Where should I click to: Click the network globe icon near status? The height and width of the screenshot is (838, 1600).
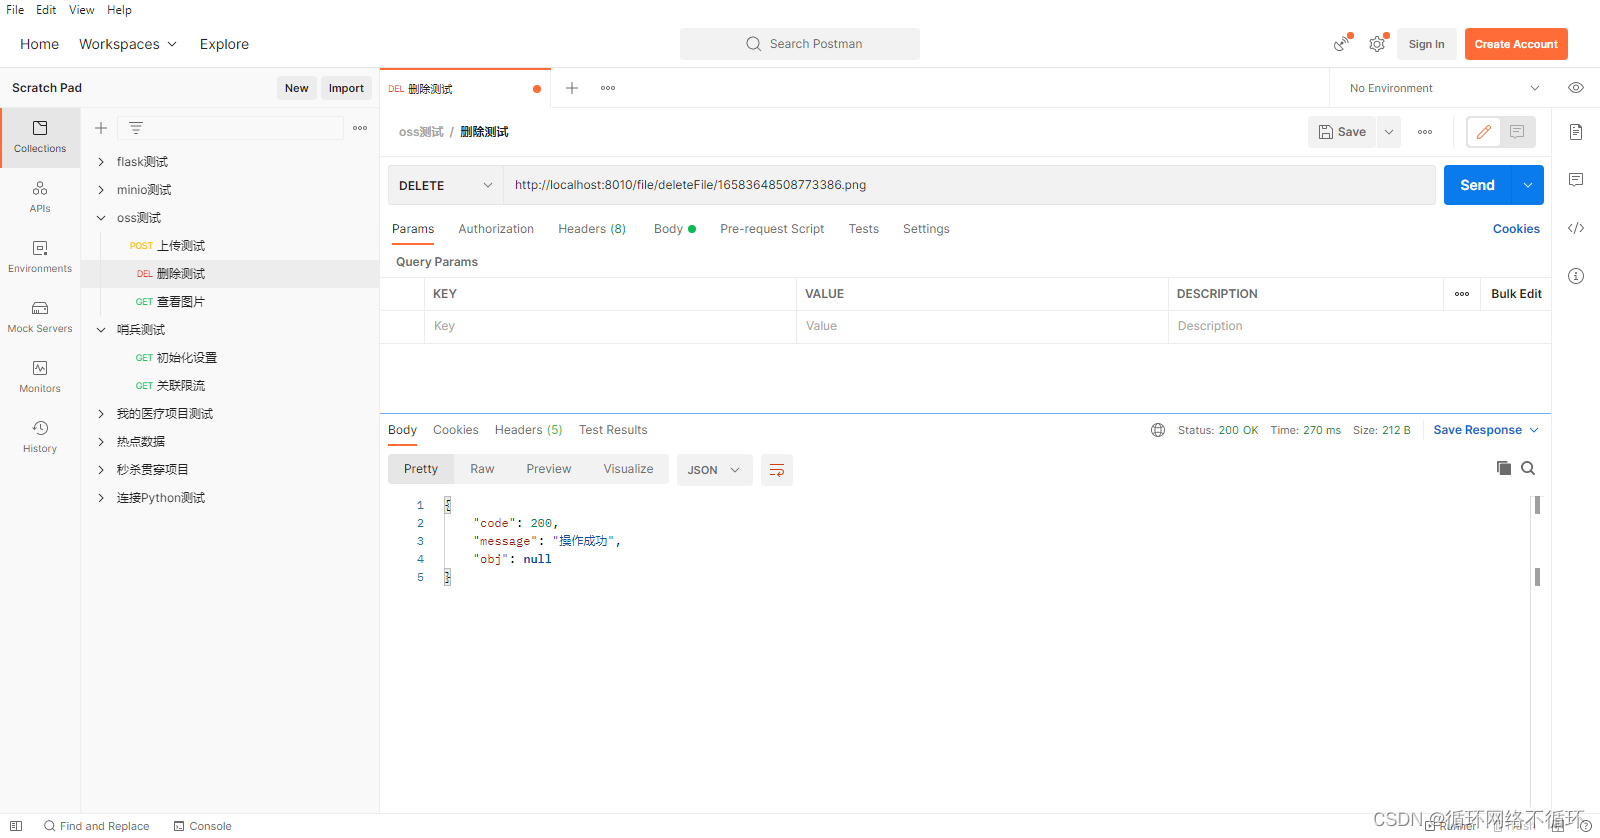coord(1158,430)
